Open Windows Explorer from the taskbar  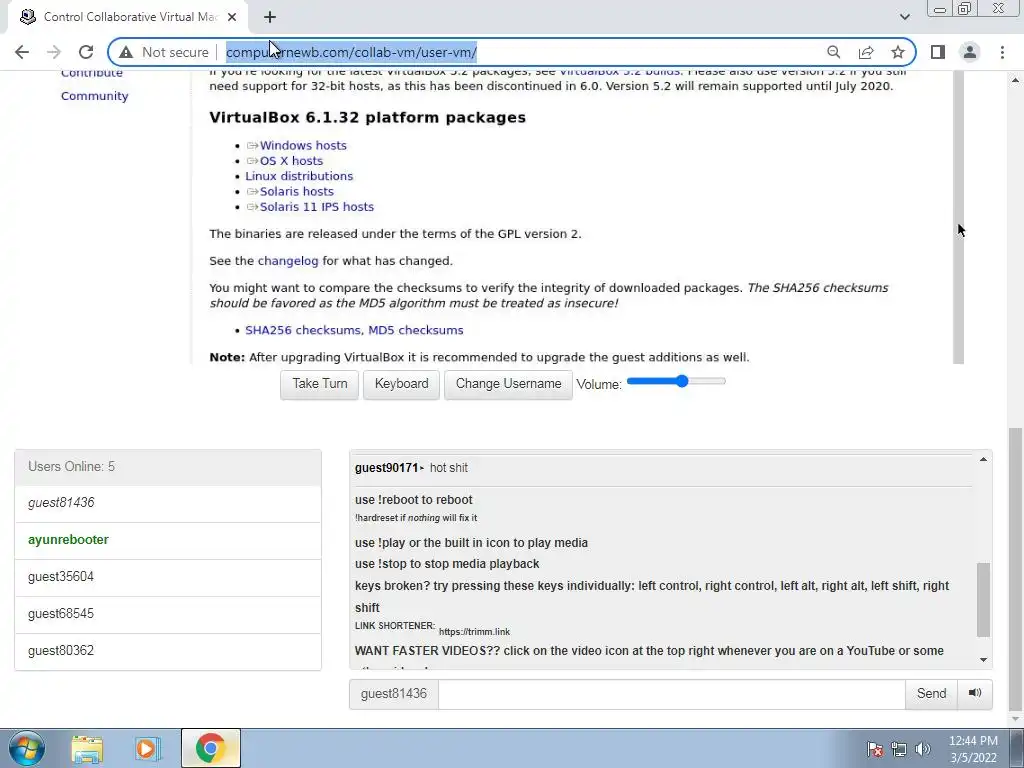coord(88,749)
